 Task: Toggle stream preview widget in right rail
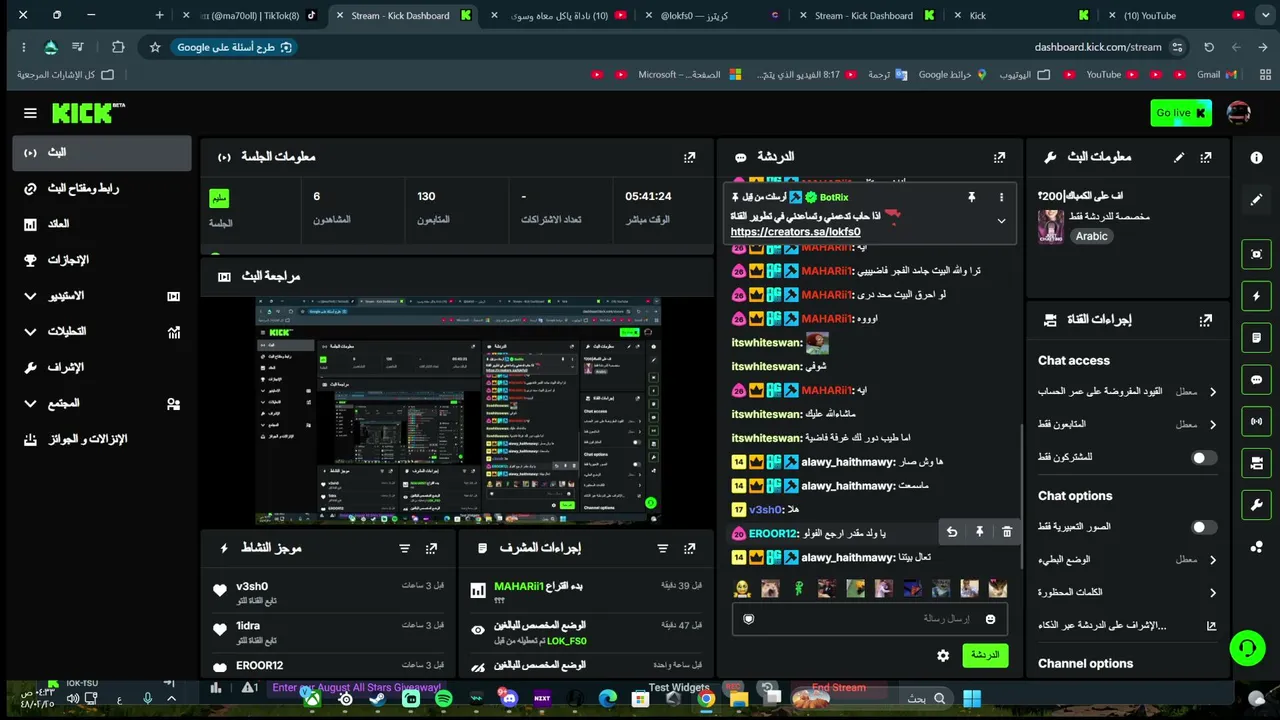coord(1257,254)
